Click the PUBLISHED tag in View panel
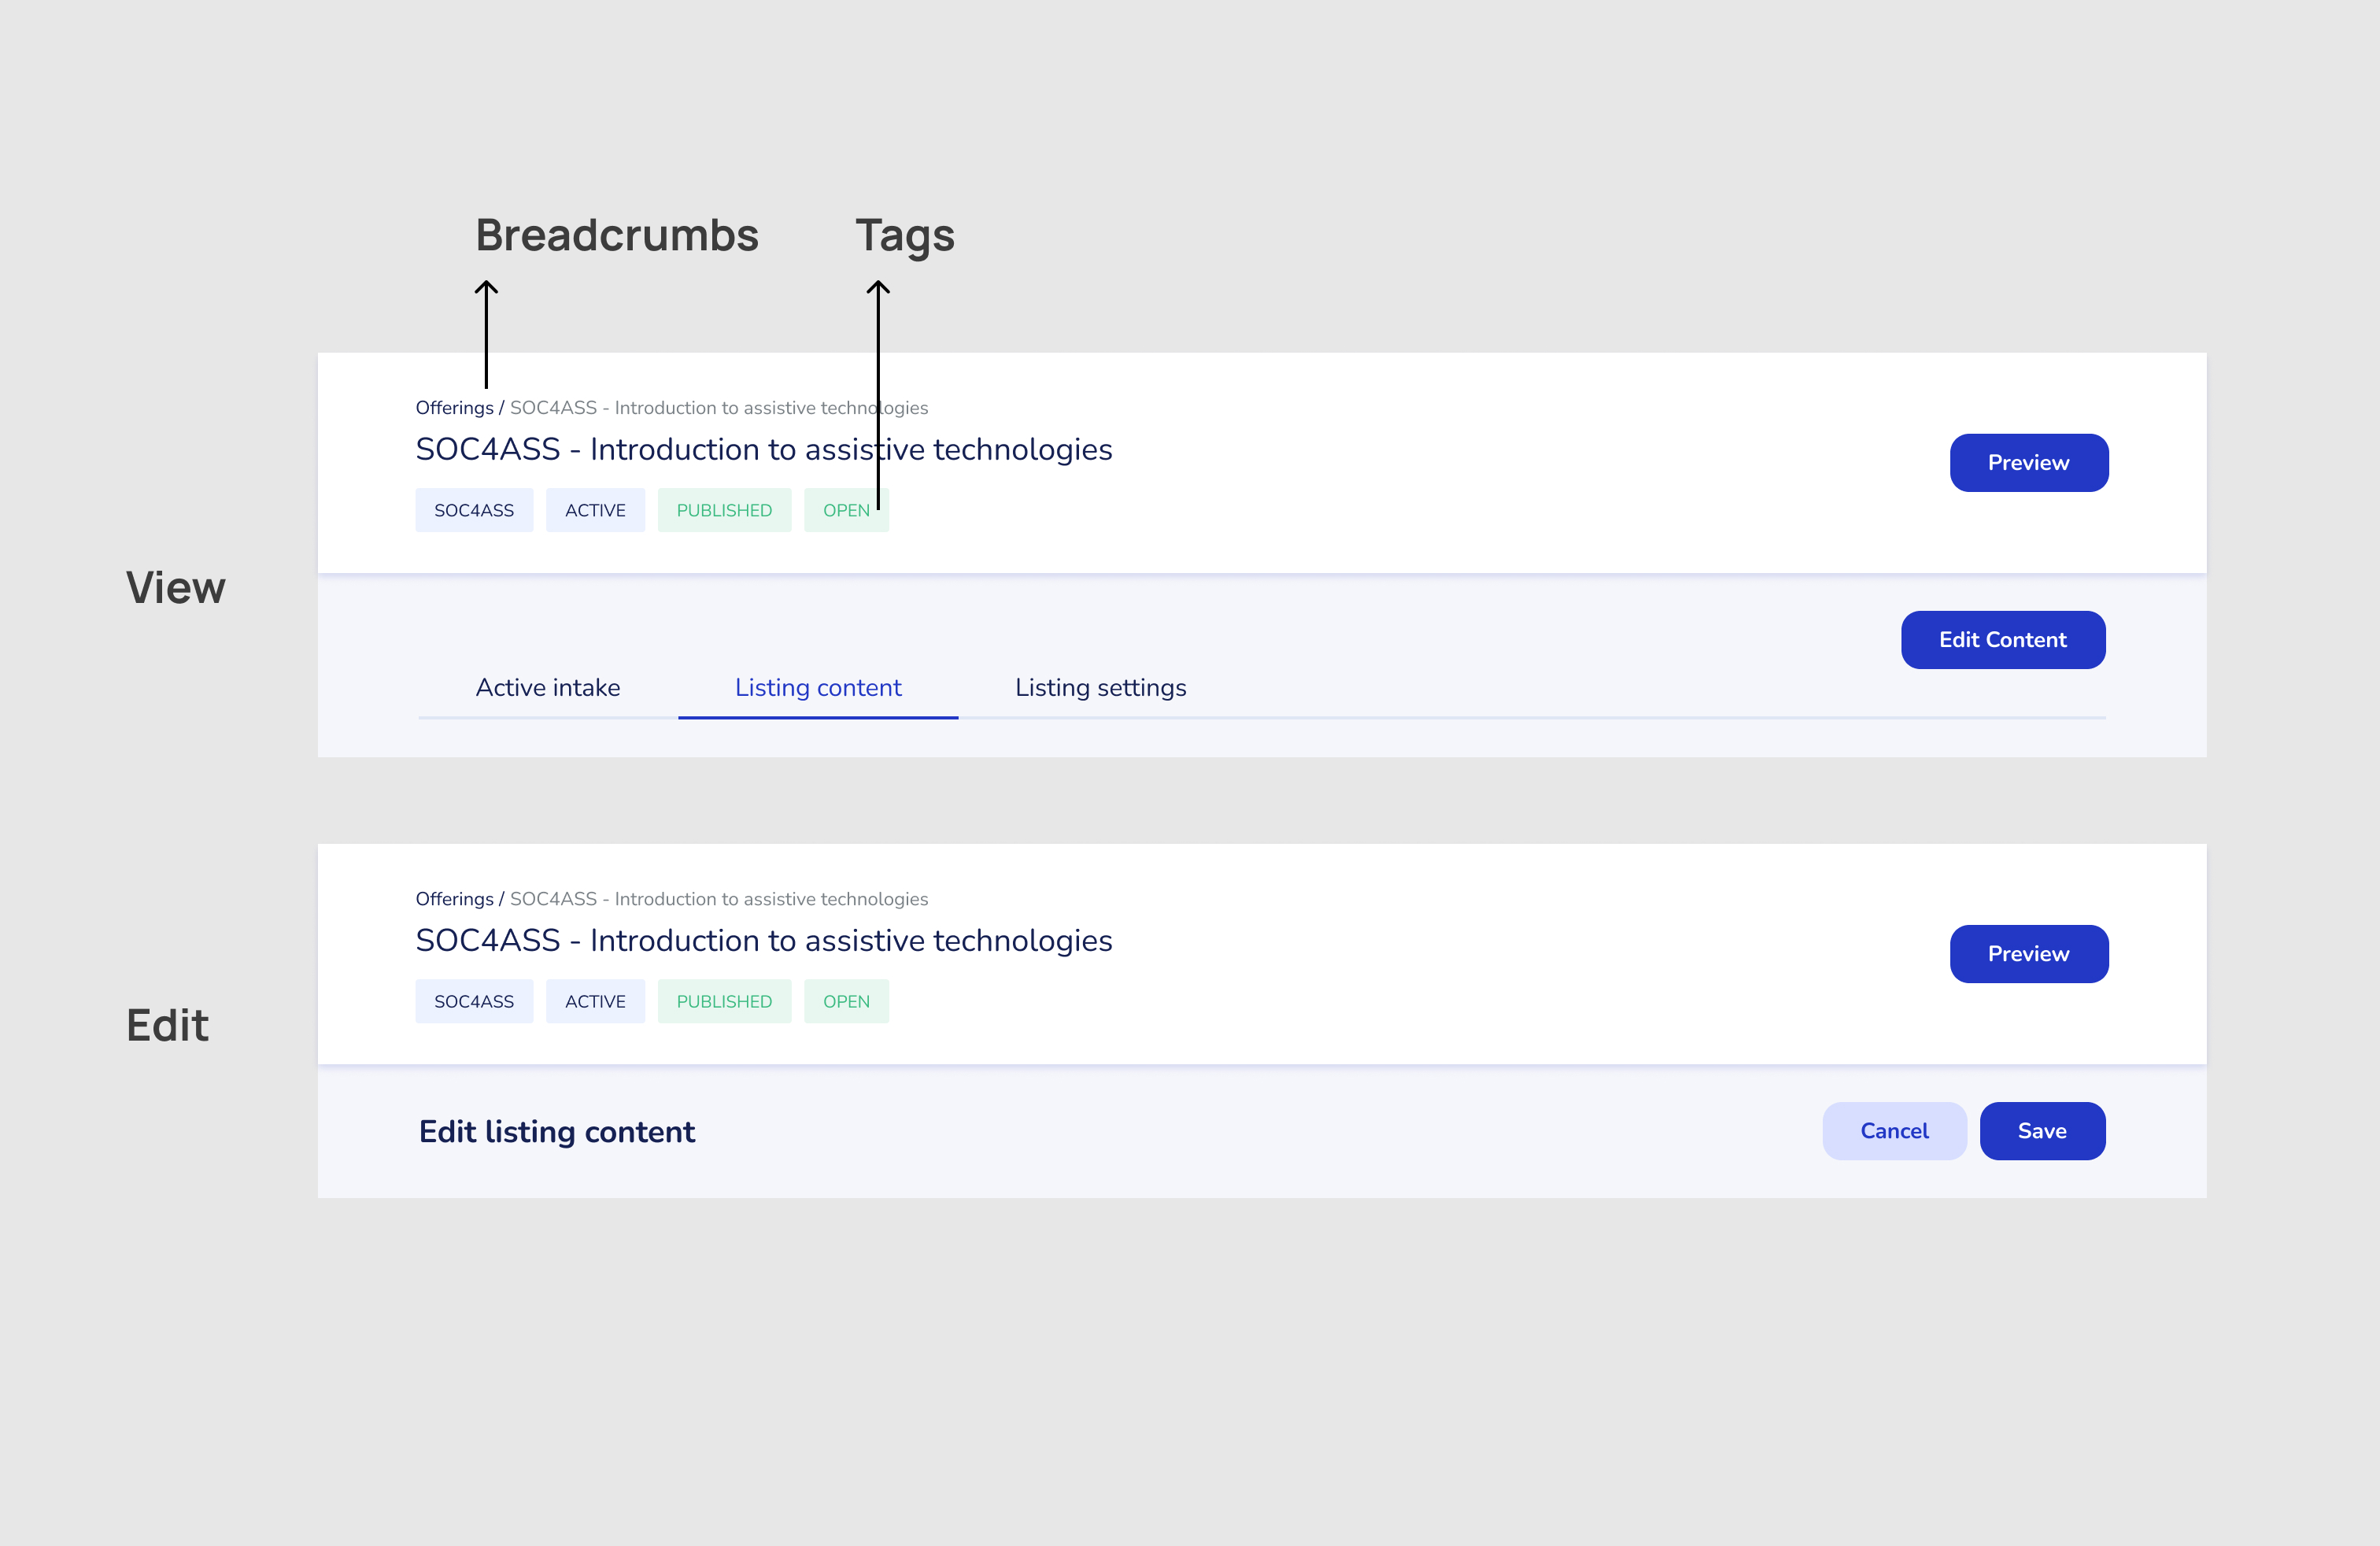 coord(723,509)
